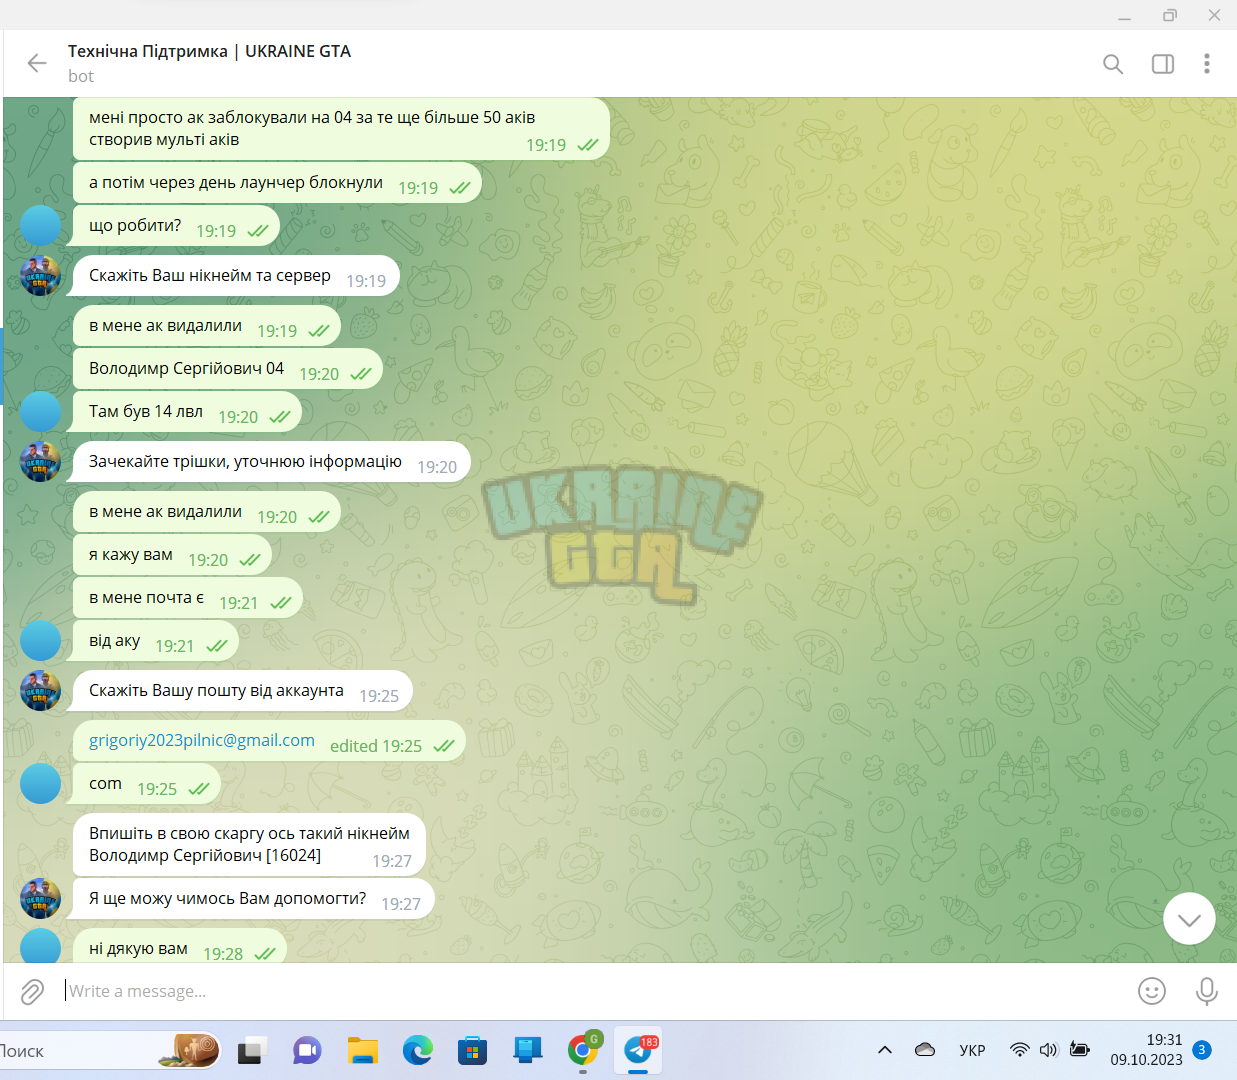Open Task View from the taskbar
The width and height of the screenshot is (1237, 1080).
click(x=250, y=1051)
